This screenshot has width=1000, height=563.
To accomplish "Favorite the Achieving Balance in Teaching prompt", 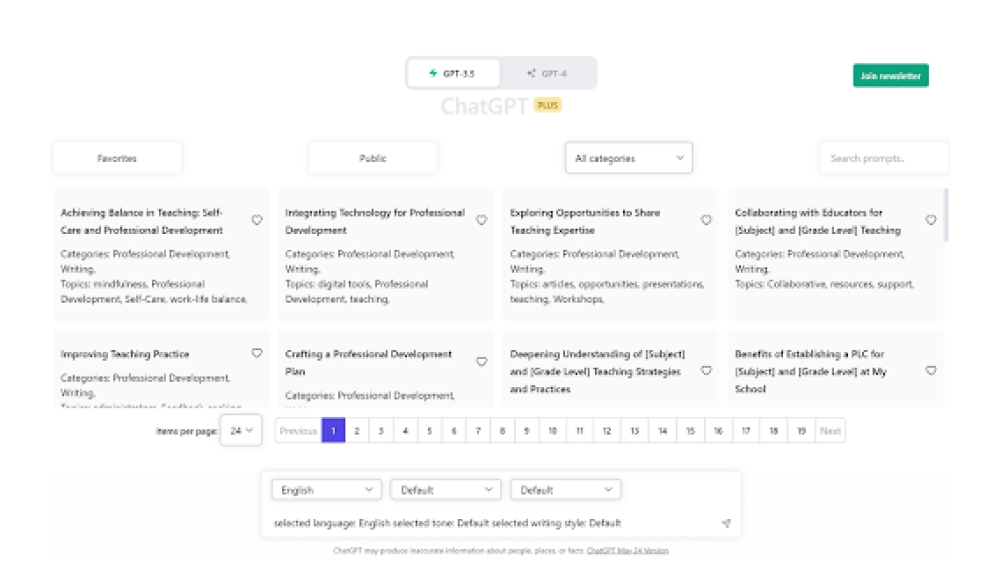I will (x=257, y=220).
